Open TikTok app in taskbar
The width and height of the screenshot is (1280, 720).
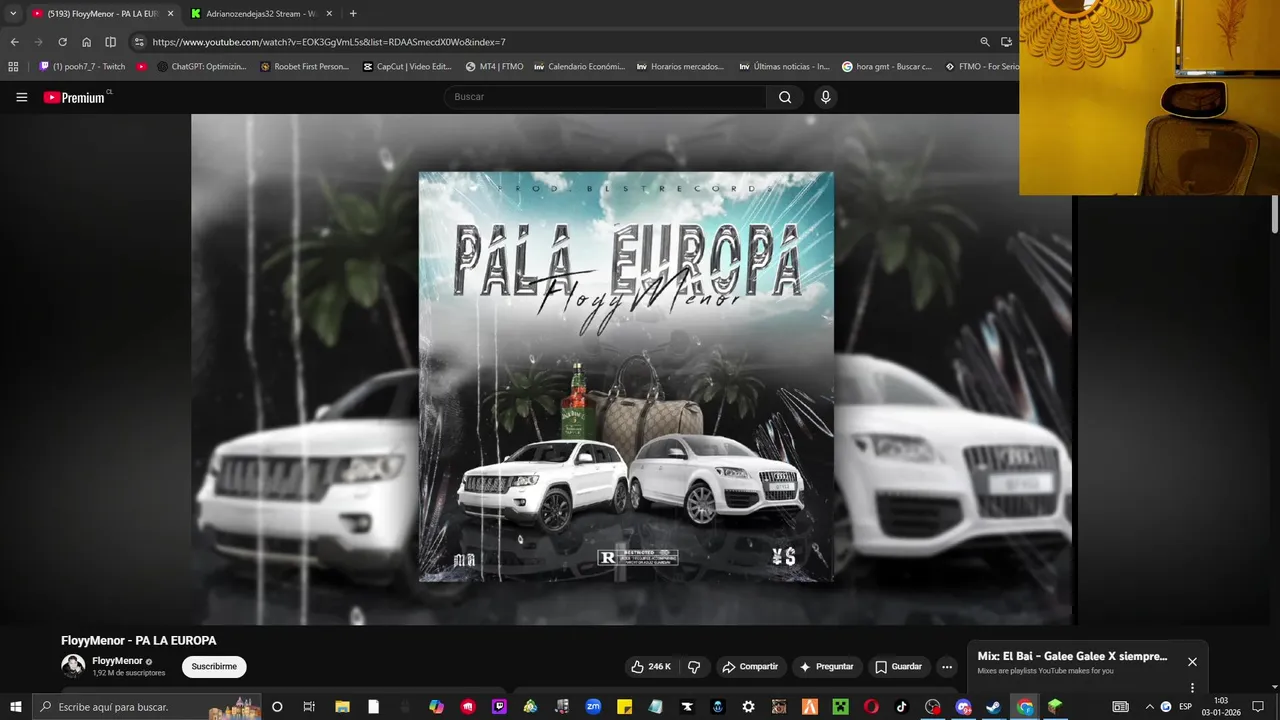tap(902, 707)
